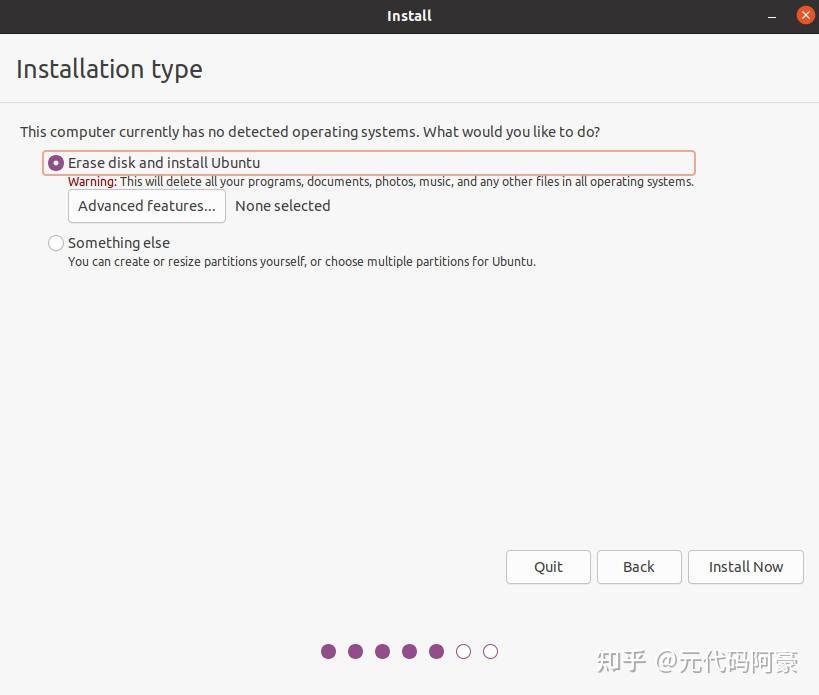Click the Installation type heading
The width and height of the screenshot is (819, 695).
(x=109, y=69)
